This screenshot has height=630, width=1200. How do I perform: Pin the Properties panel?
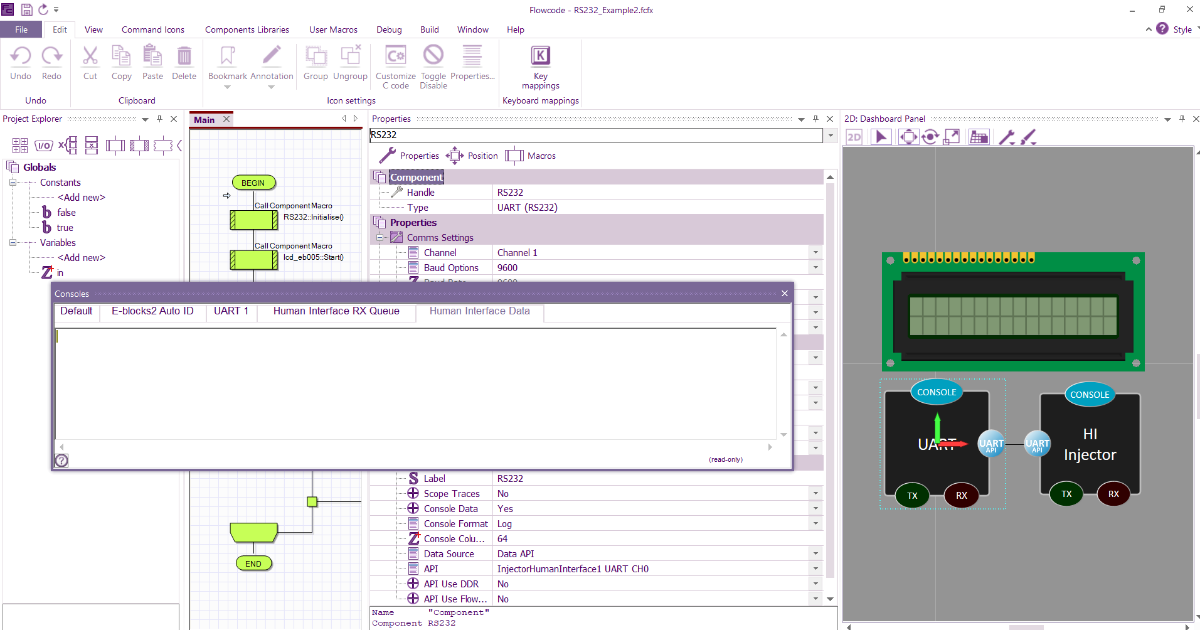(816, 118)
